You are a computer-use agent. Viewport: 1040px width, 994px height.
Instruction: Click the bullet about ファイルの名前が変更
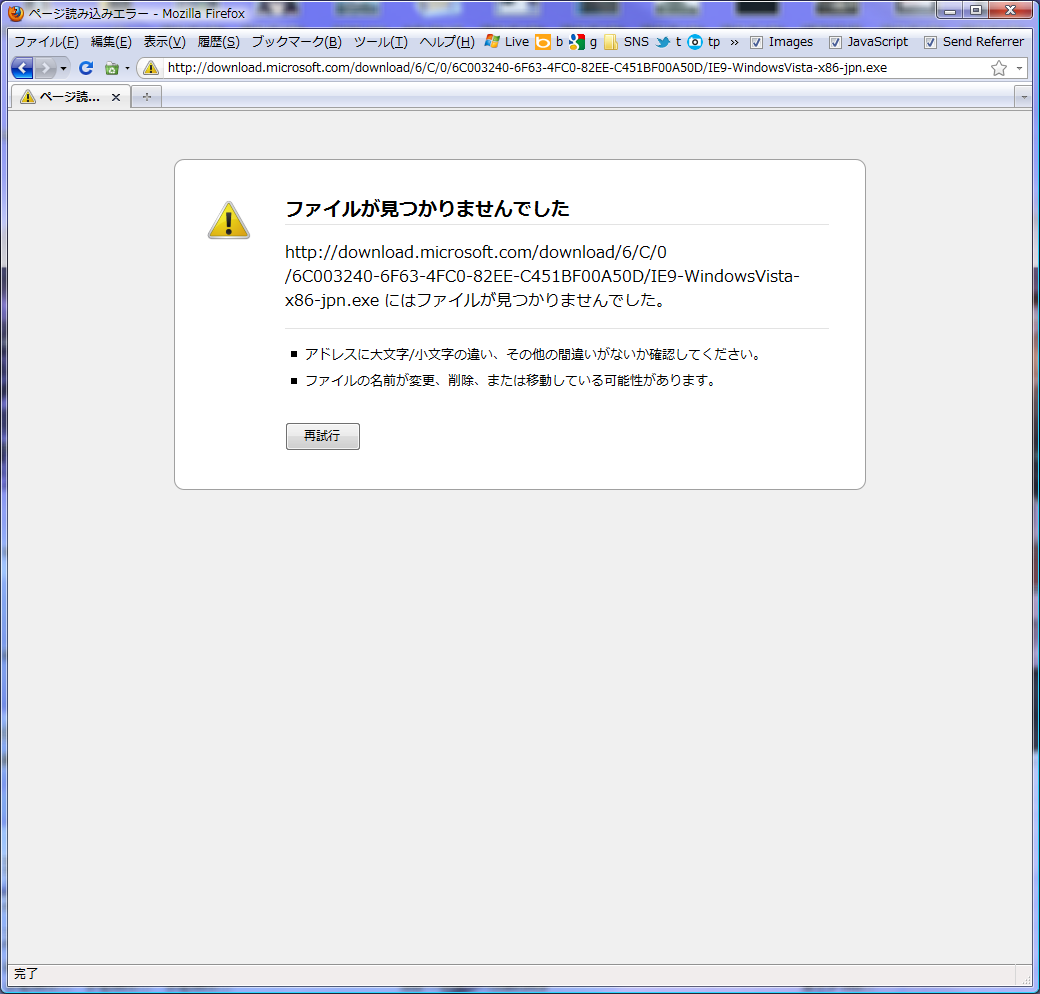click(x=510, y=380)
